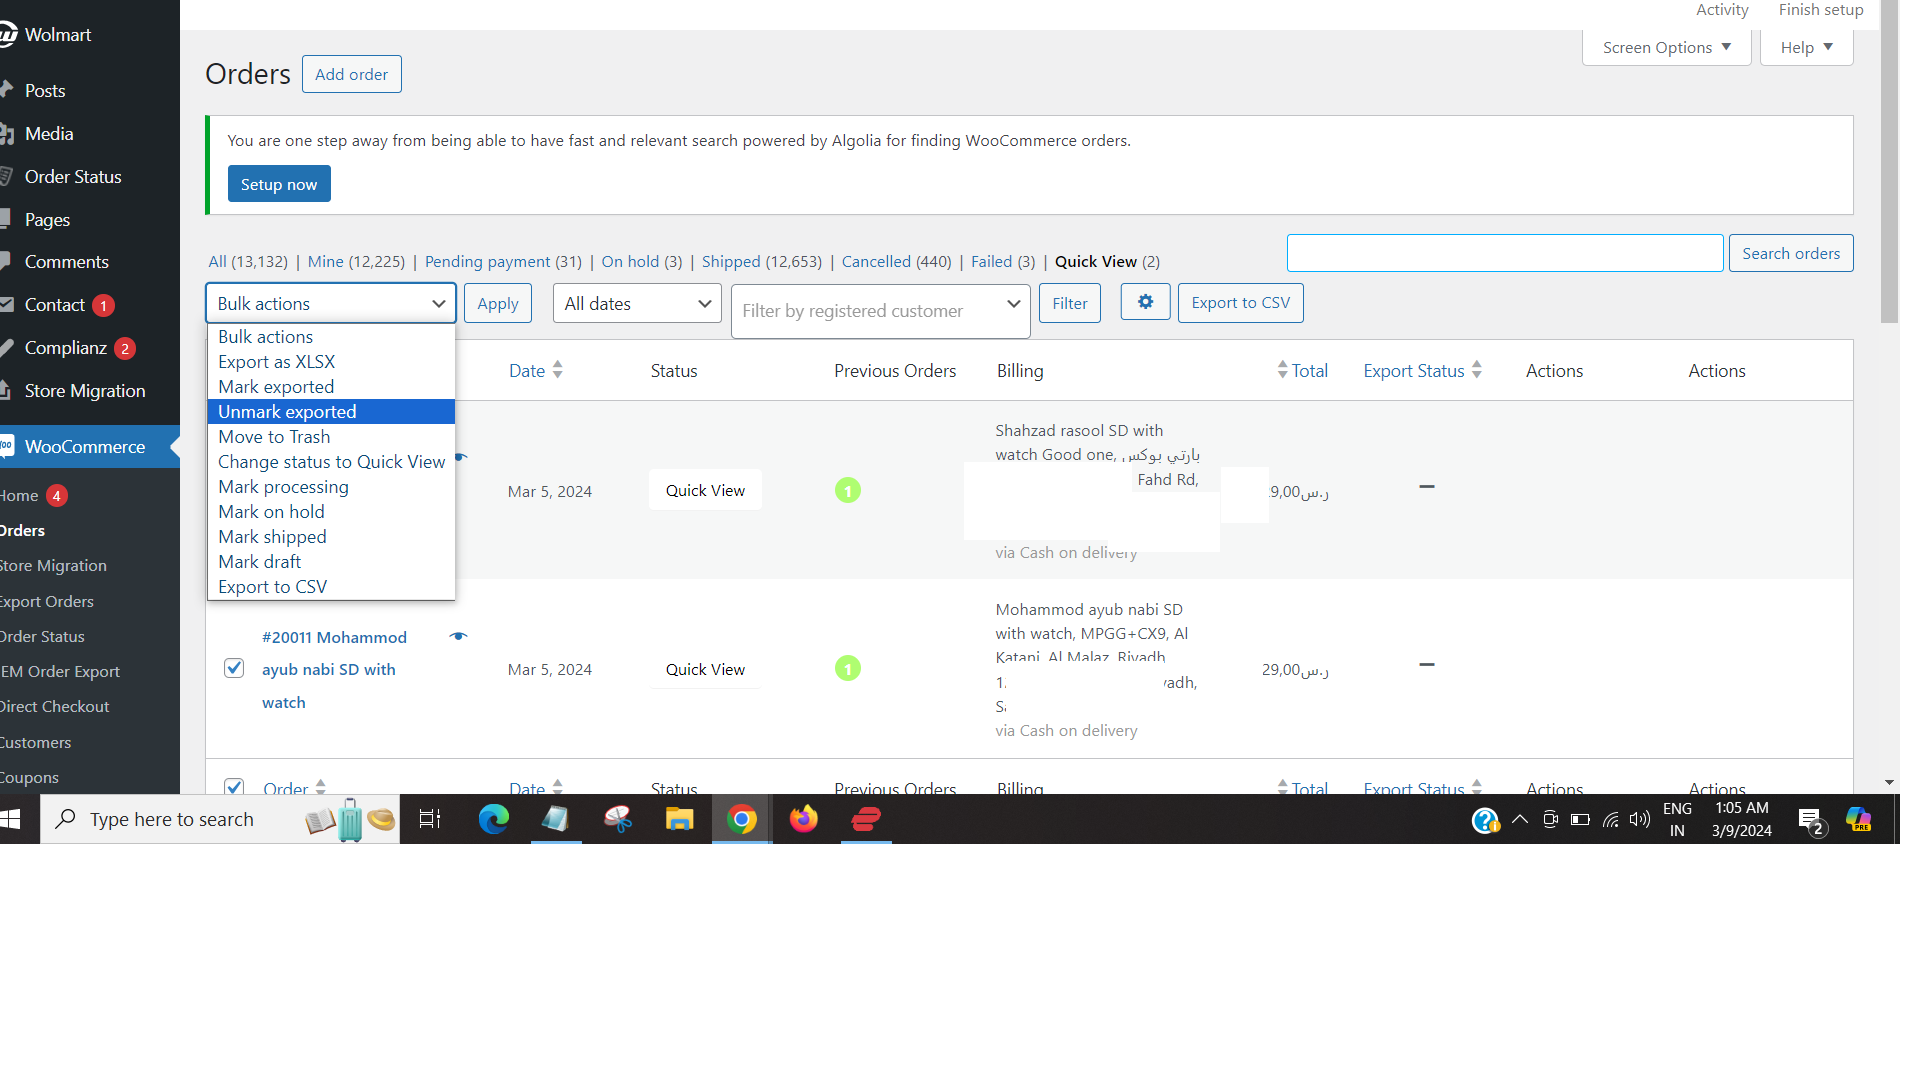Click the Search orders button

(x=1791, y=253)
